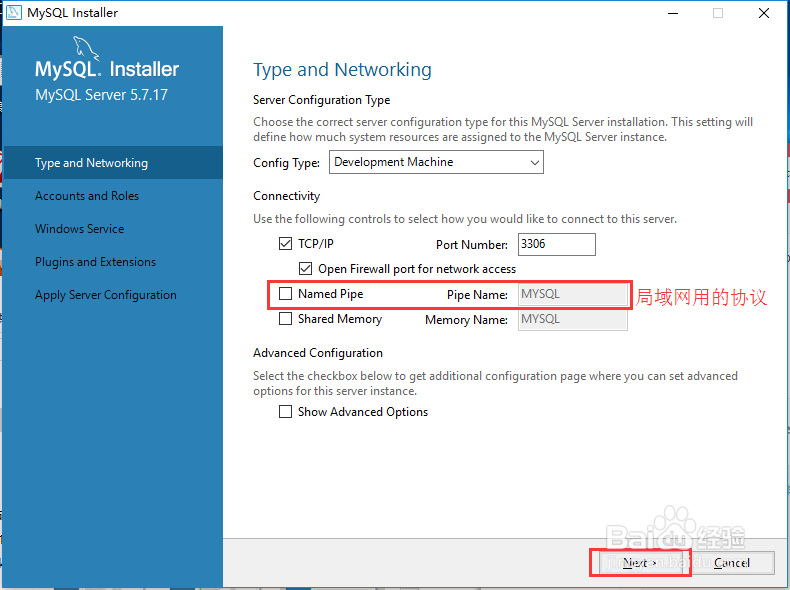Minimize the MySQL Installer window
This screenshot has height=590, width=790.
(x=673, y=13)
